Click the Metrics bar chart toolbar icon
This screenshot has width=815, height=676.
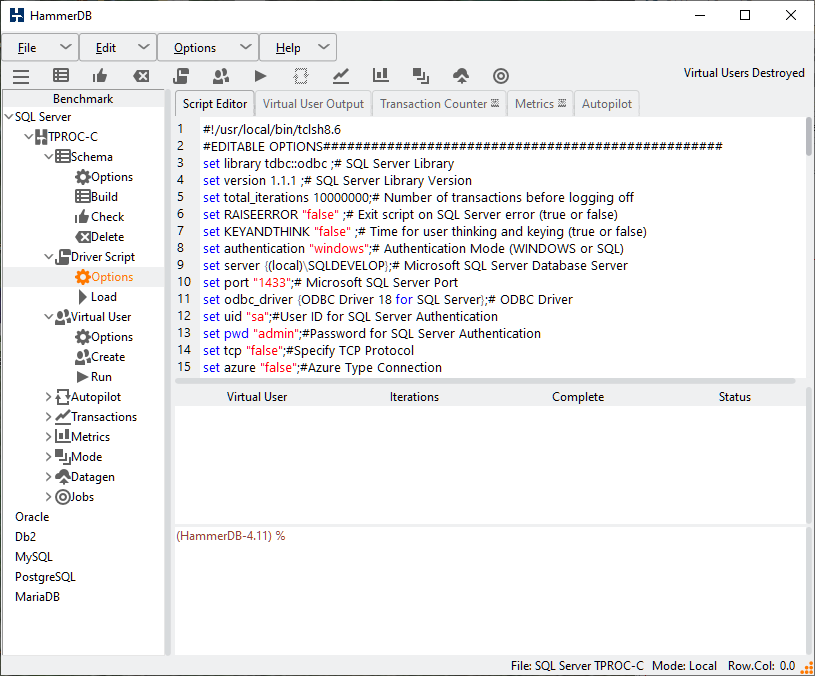coord(380,76)
